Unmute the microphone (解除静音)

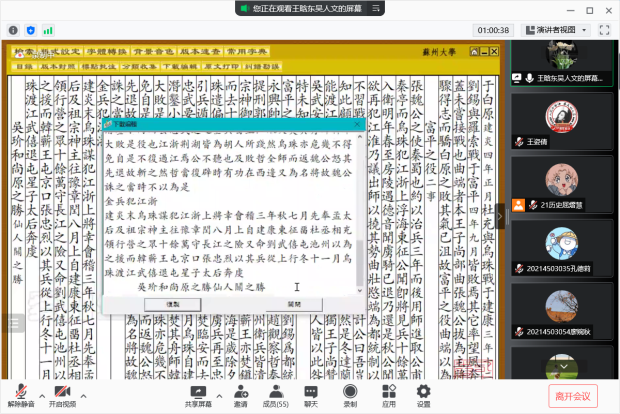[x=21, y=391]
